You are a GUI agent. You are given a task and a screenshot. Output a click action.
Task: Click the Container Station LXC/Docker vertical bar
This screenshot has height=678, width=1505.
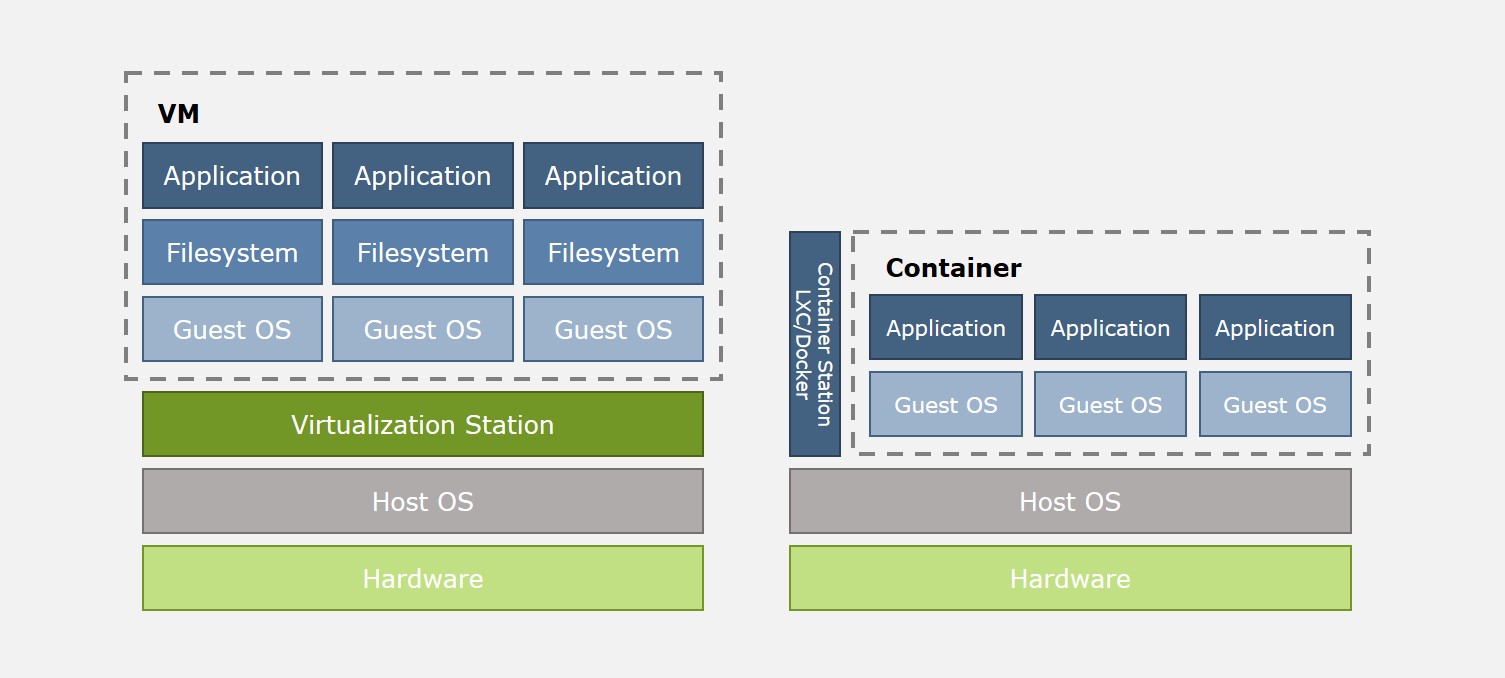(815, 345)
